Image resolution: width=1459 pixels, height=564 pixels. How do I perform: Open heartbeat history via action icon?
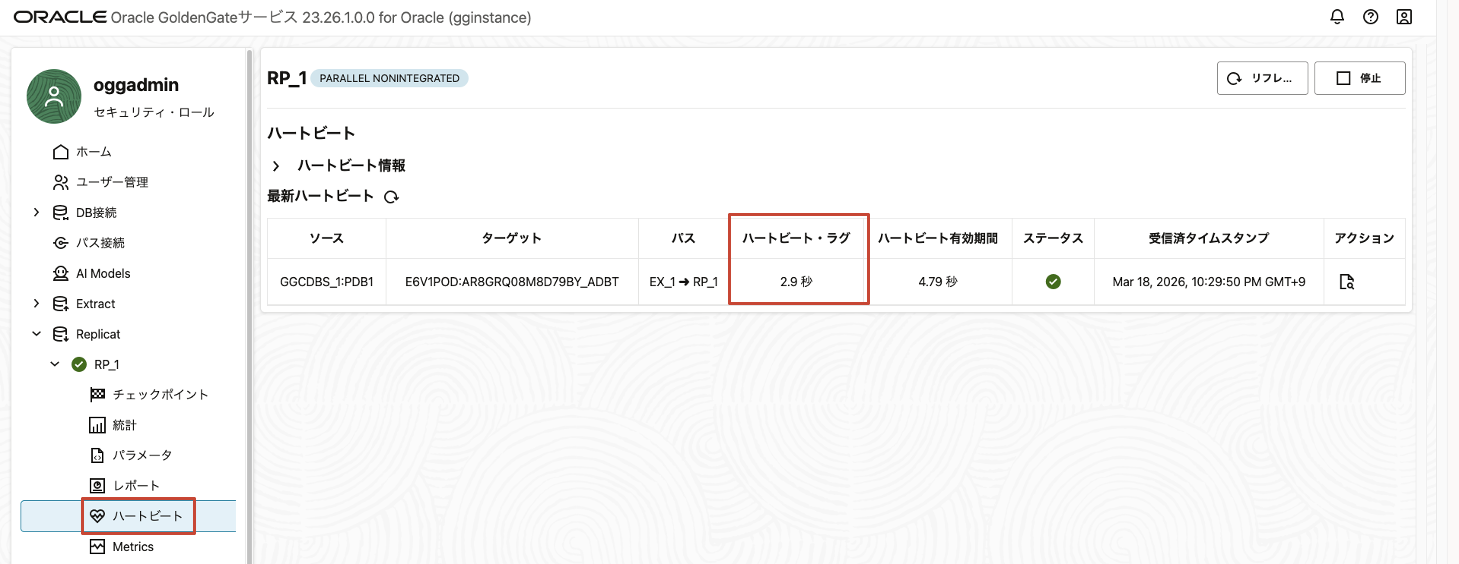(1346, 282)
